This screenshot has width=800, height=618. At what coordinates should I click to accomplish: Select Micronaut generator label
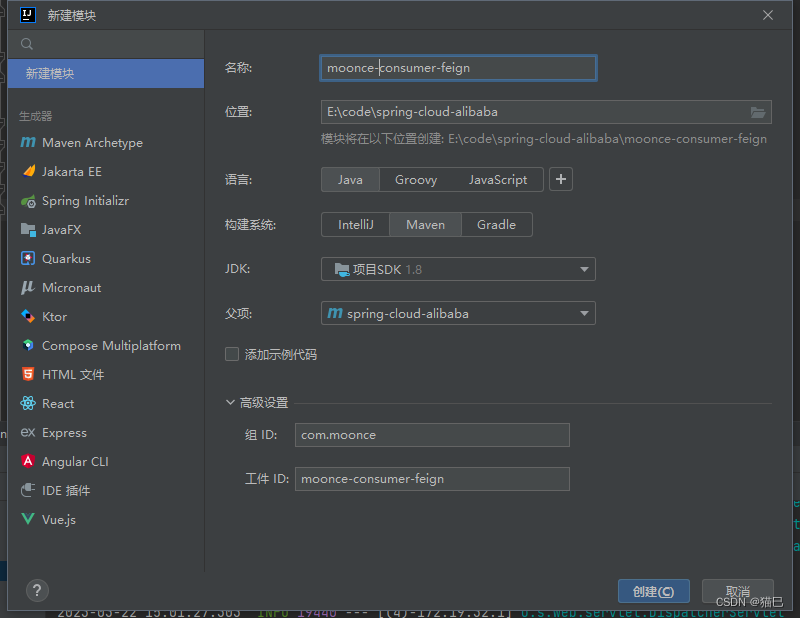point(71,288)
